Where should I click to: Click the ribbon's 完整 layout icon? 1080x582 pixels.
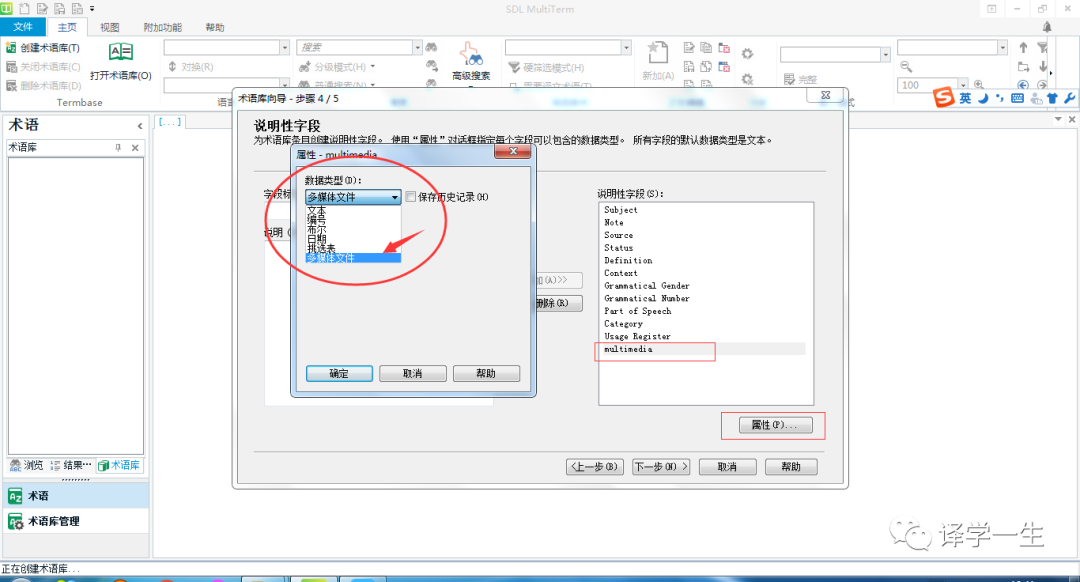click(x=800, y=79)
